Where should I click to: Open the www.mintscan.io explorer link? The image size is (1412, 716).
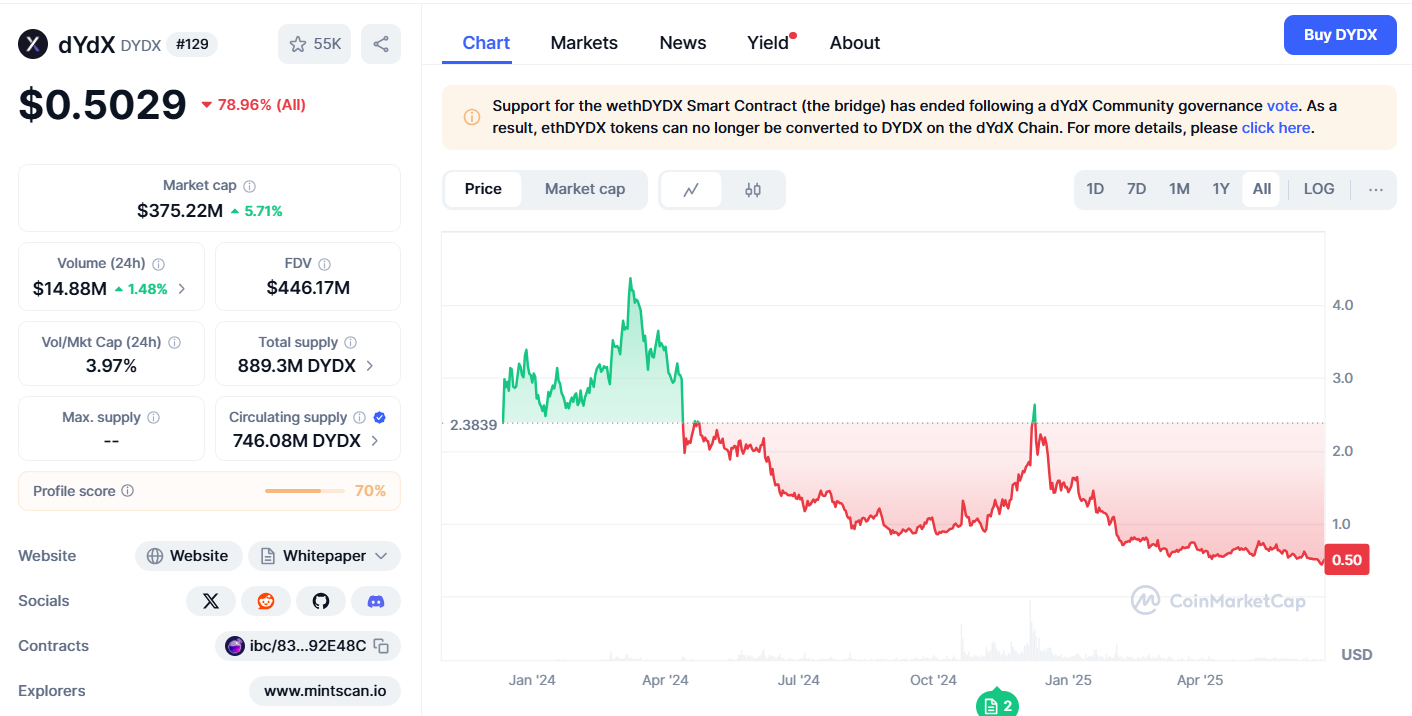tap(325, 691)
